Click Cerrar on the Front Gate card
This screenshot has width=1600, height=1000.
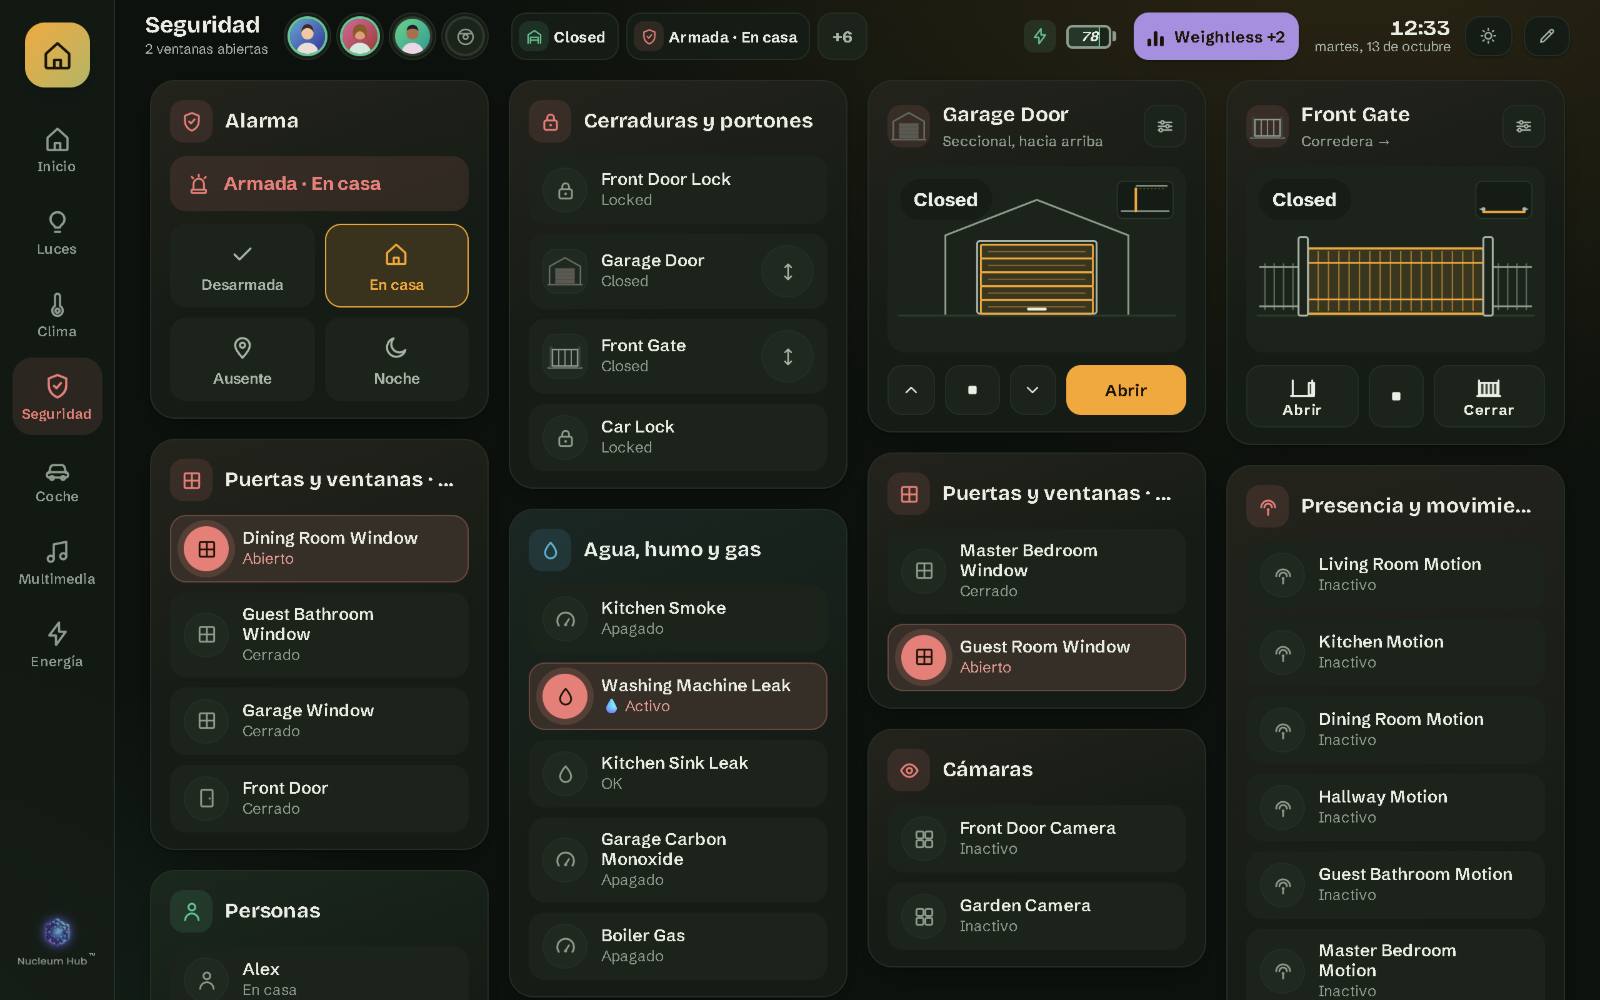1489,396
